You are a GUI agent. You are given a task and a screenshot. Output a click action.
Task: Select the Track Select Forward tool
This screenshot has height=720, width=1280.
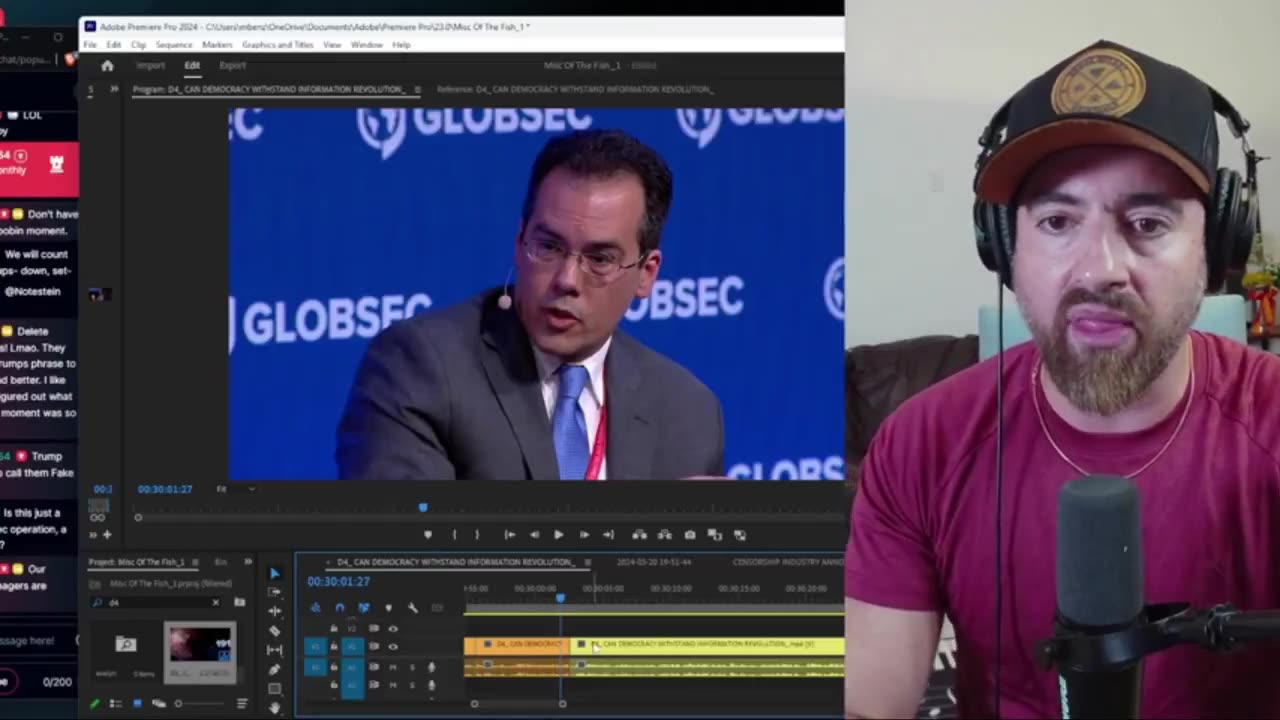point(274,592)
